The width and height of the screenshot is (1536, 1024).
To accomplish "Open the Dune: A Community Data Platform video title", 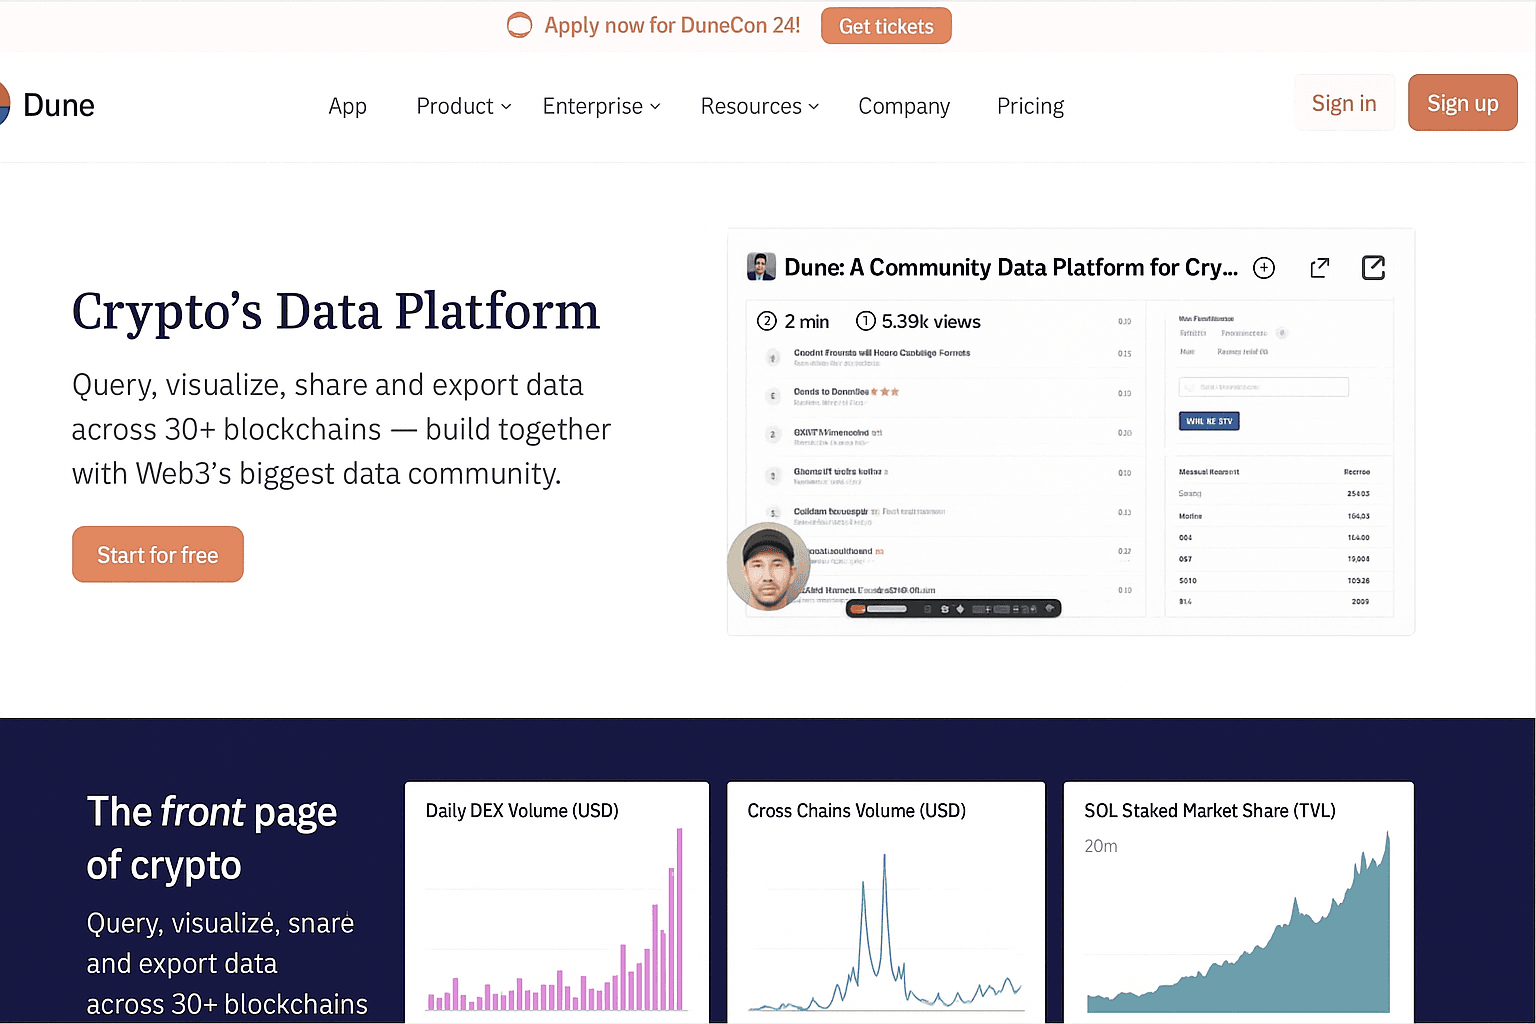I will click(x=1011, y=267).
